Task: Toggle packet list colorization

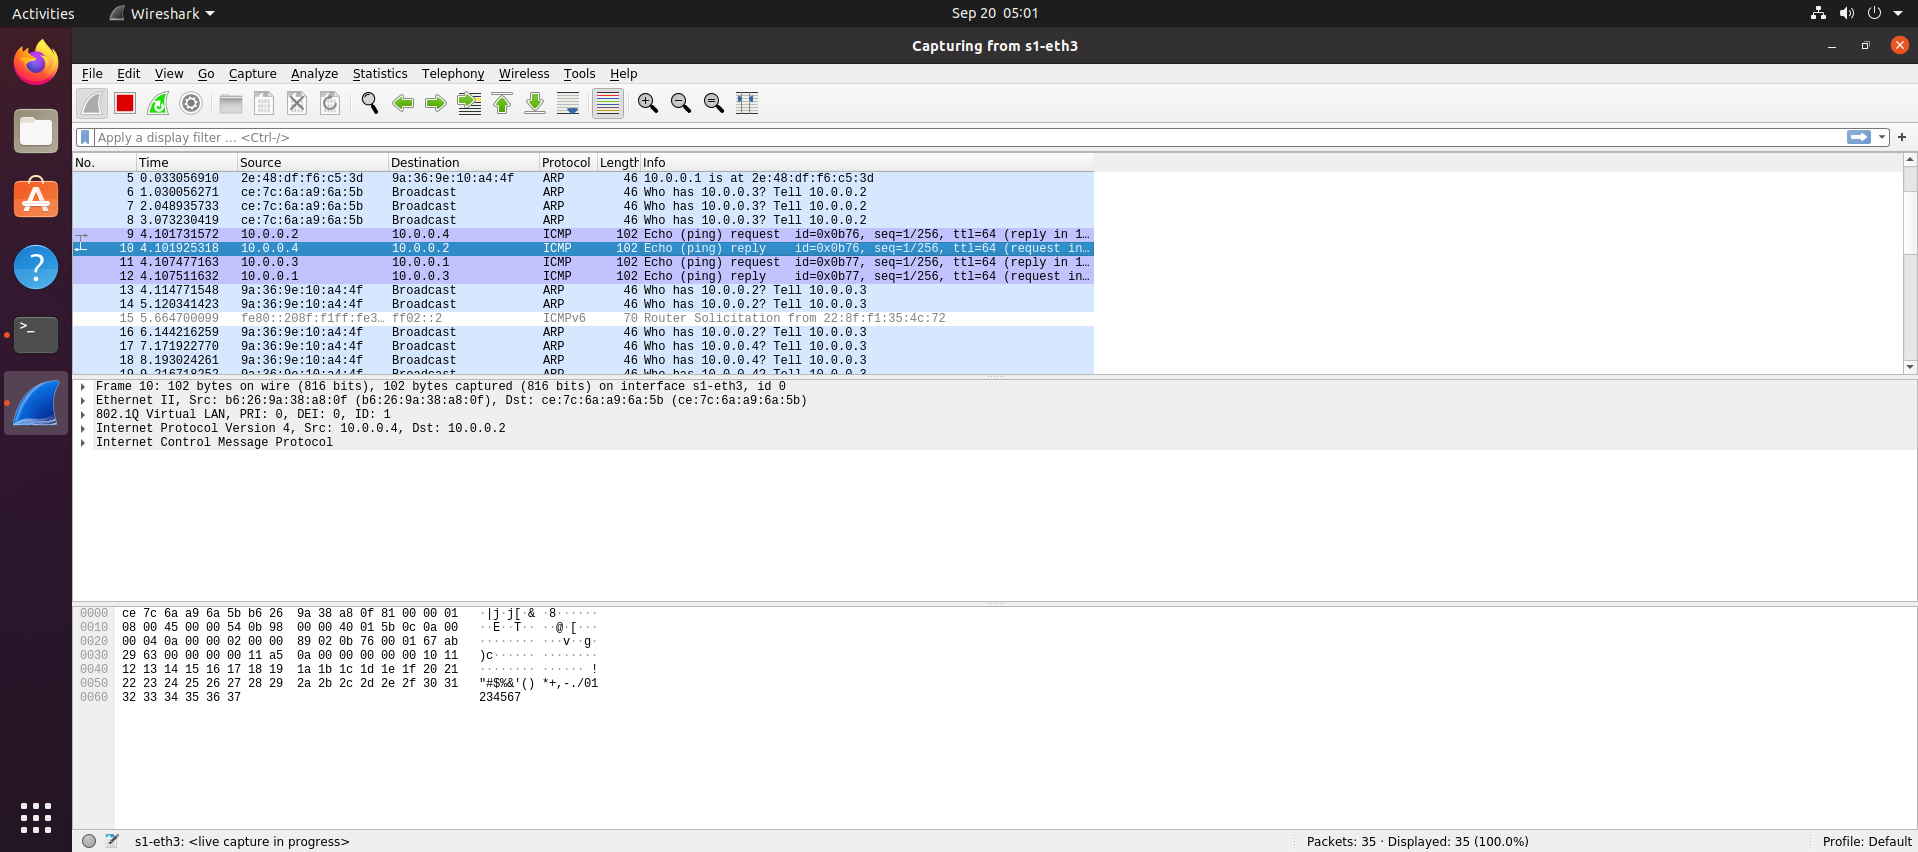Action: 607,103
